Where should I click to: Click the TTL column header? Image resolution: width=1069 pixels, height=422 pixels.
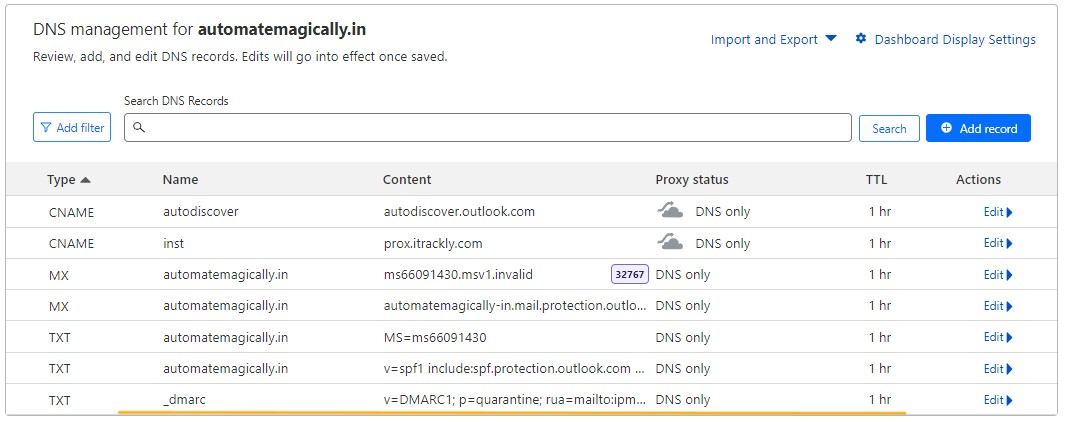coord(877,180)
